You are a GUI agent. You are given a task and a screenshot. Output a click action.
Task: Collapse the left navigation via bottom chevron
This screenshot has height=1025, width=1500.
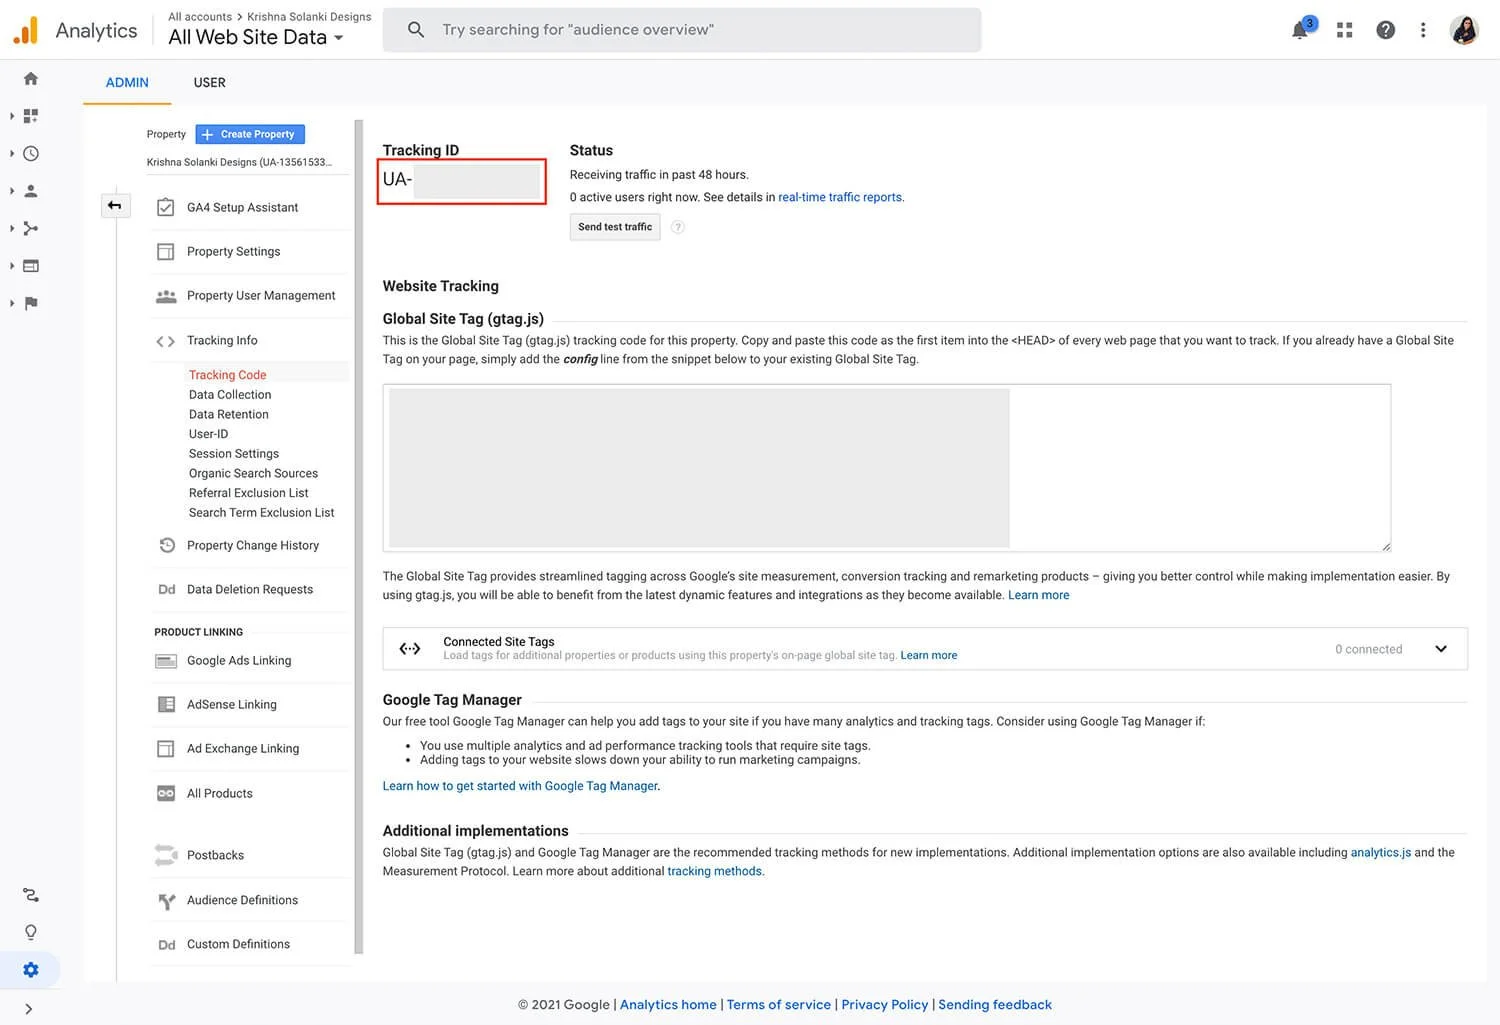(28, 1008)
